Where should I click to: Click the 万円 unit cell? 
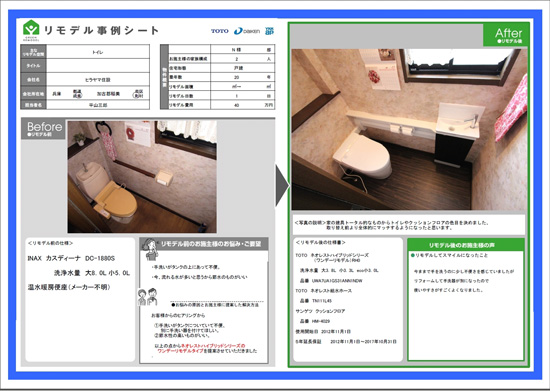coord(268,105)
